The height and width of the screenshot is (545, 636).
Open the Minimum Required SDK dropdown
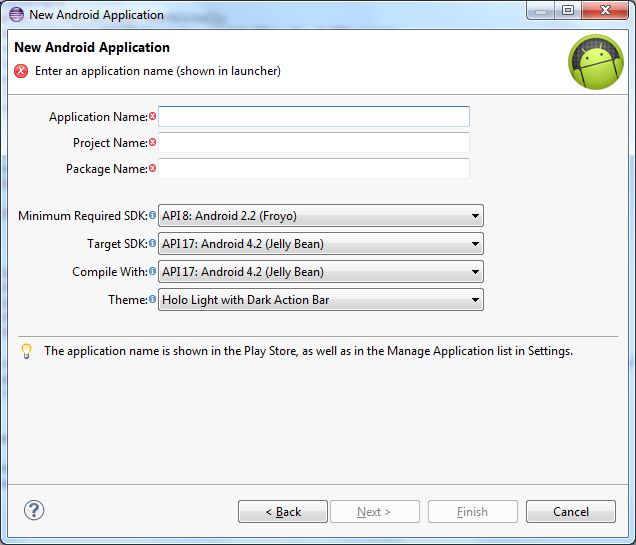pyautogui.click(x=321, y=216)
